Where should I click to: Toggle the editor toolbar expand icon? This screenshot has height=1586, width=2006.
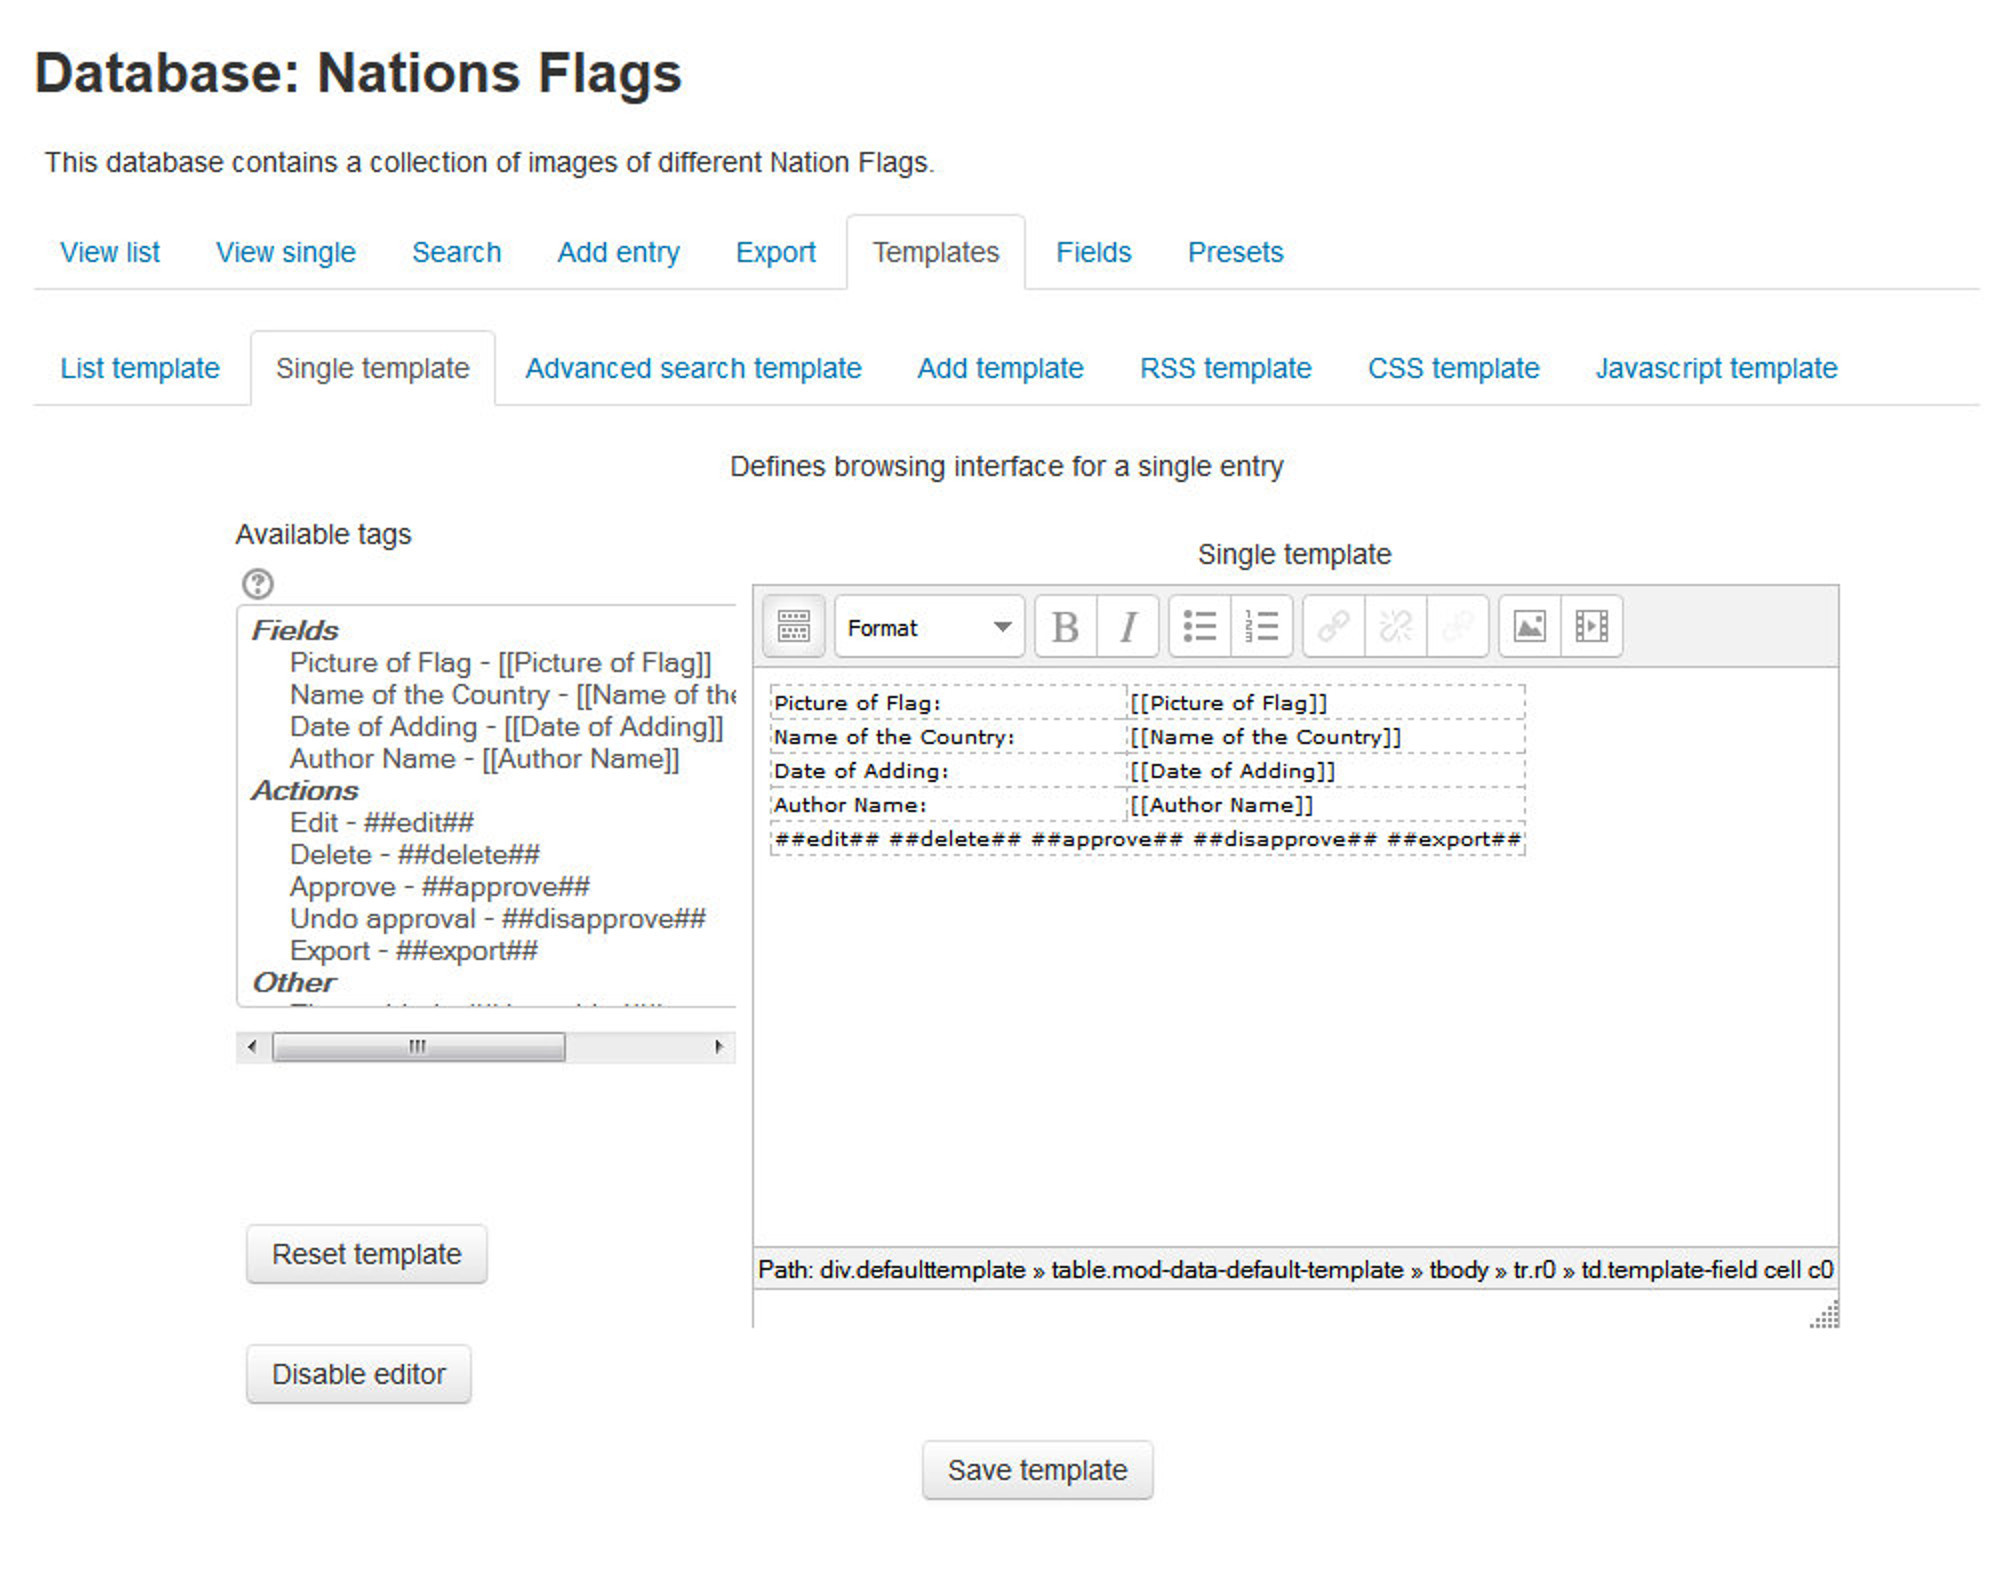pos(793,627)
